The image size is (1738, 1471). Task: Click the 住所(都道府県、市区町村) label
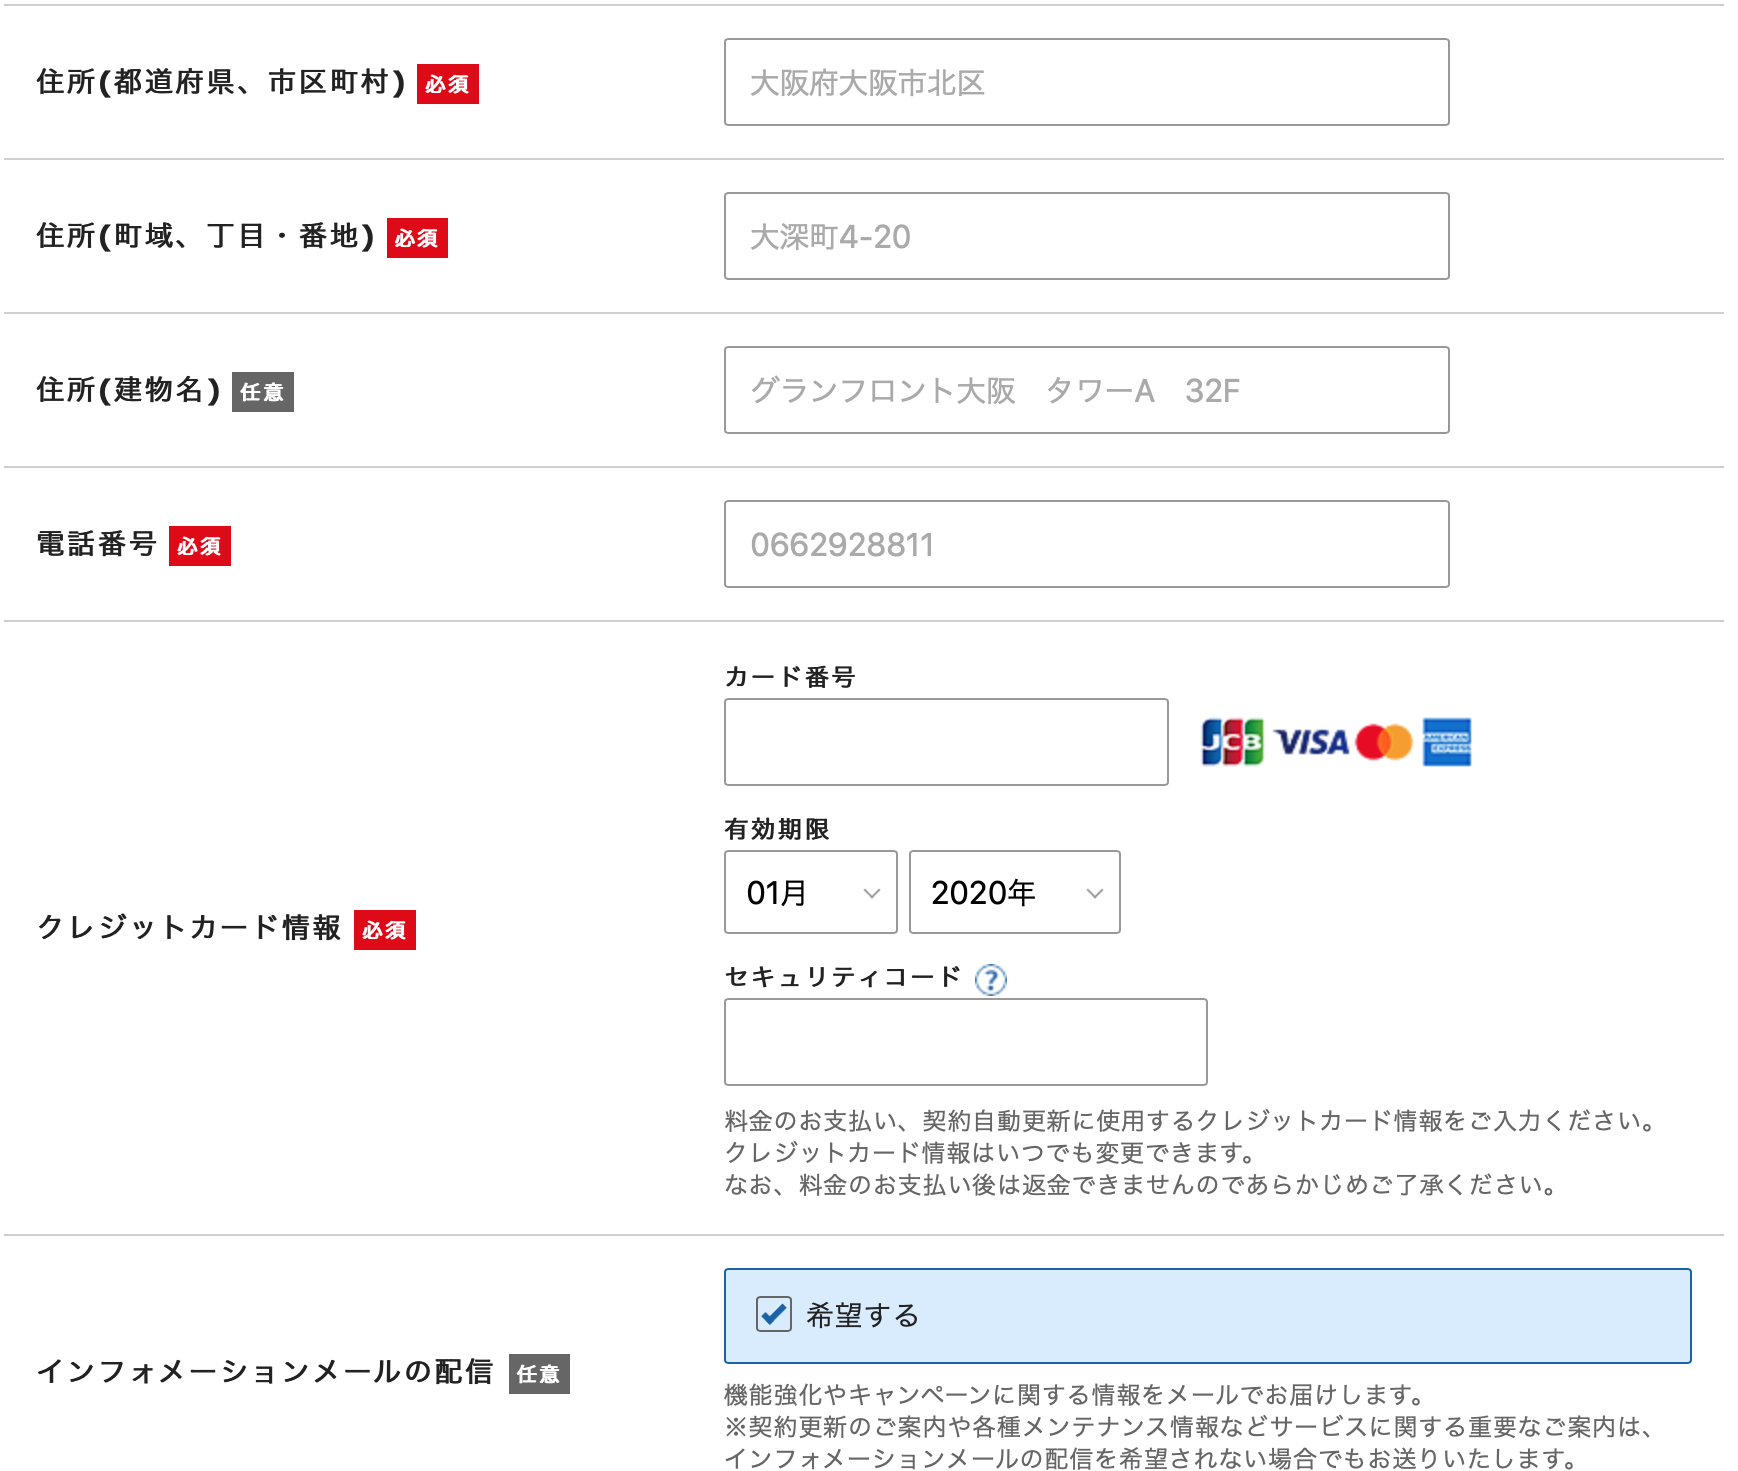221,82
